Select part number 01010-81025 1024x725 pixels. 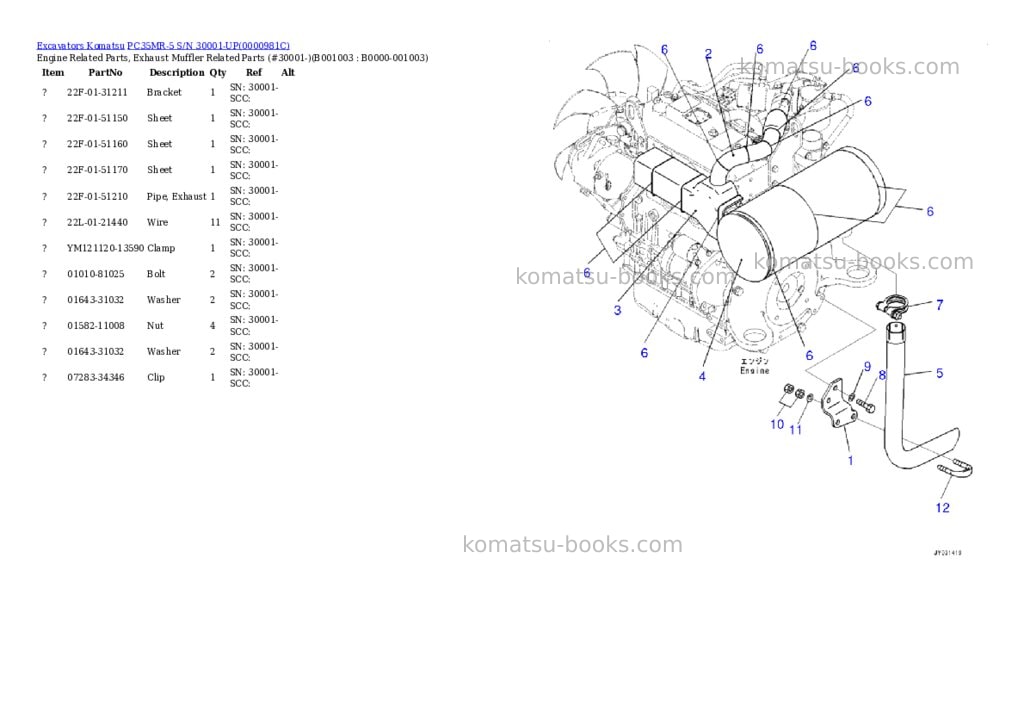[x=95, y=274]
